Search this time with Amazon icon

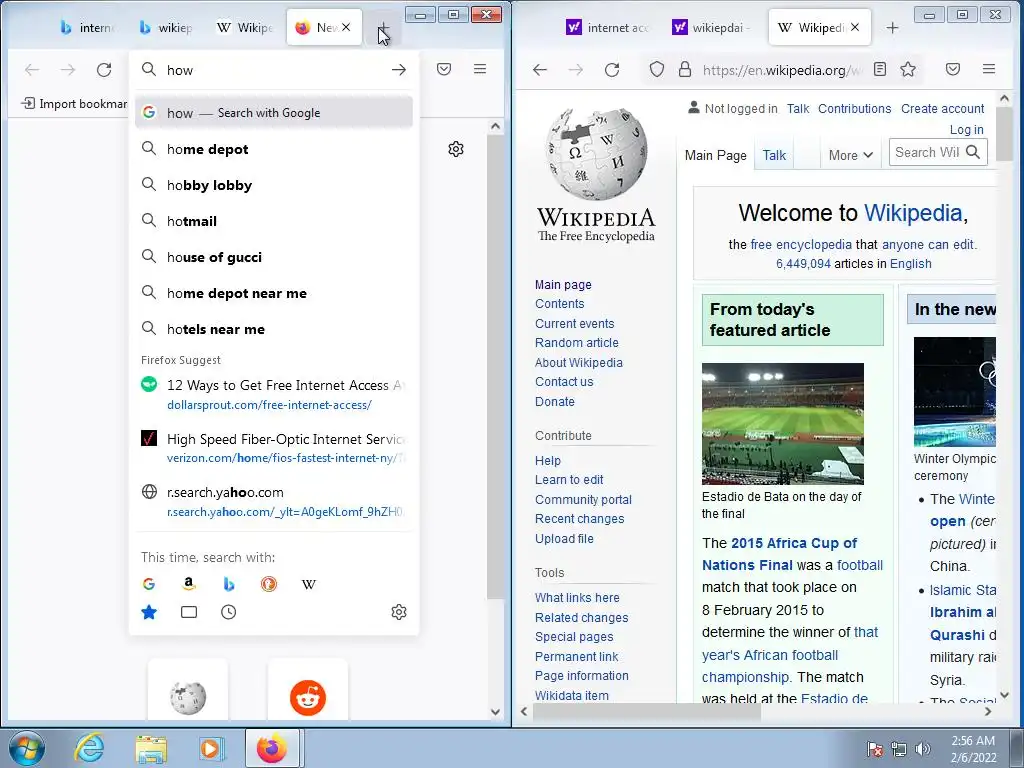tap(189, 584)
